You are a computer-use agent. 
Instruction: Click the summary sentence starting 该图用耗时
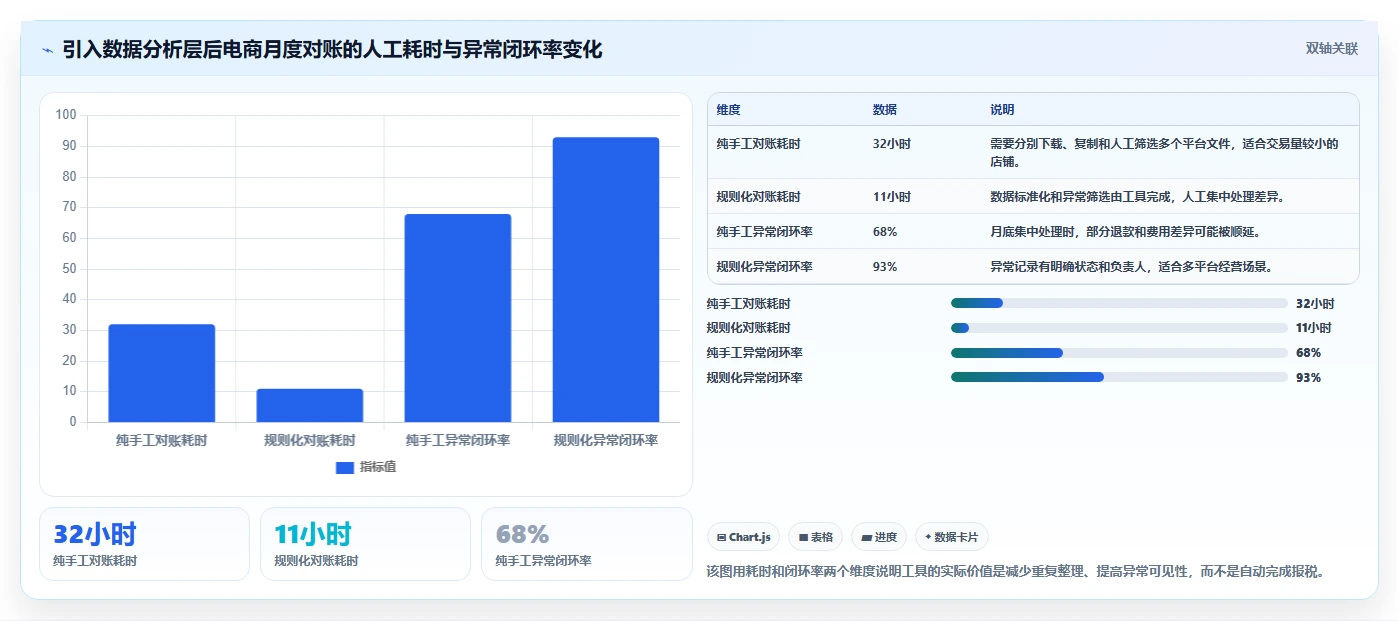[1015, 572]
